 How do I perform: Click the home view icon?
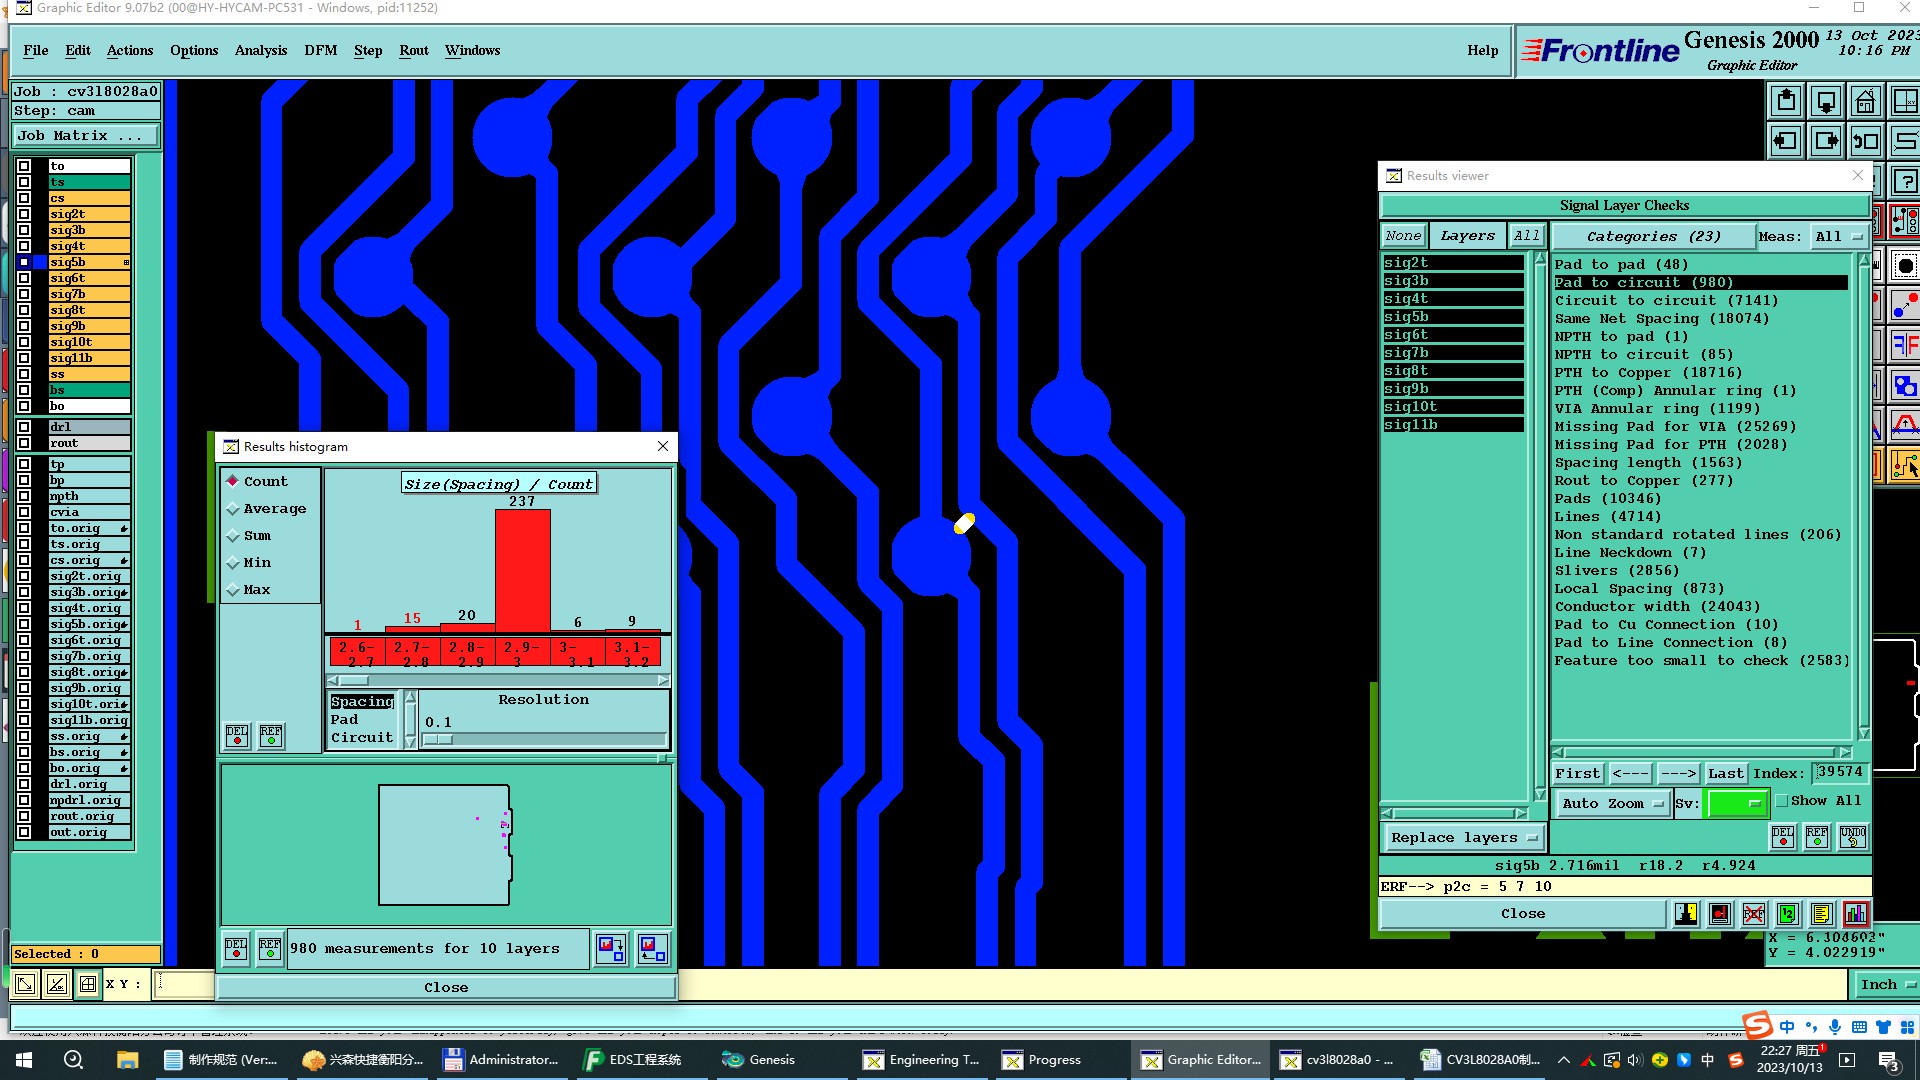(1865, 102)
